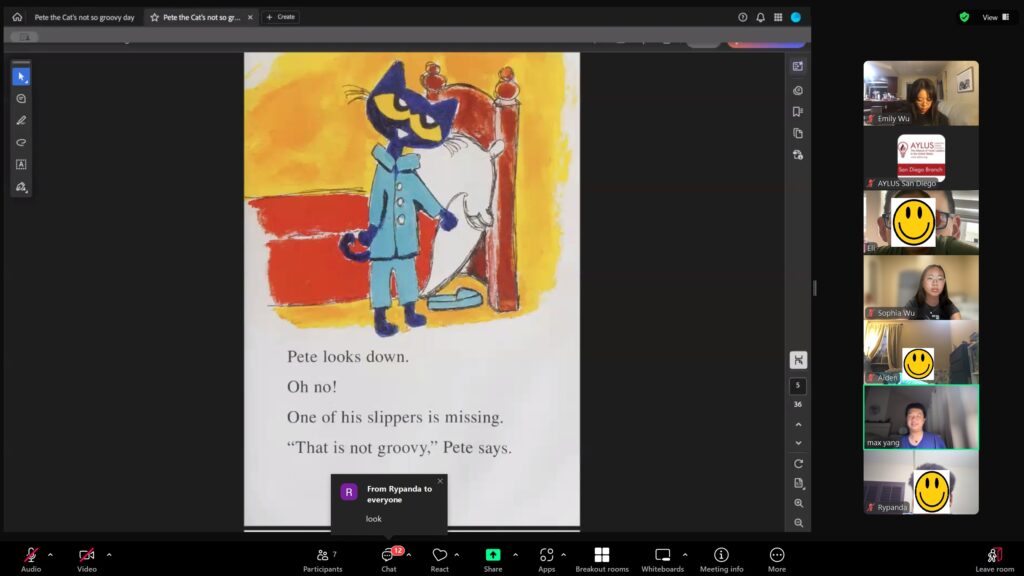Image resolution: width=1024 pixels, height=576 pixels.
Task: Click the add text box tool
Action: coord(21,165)
